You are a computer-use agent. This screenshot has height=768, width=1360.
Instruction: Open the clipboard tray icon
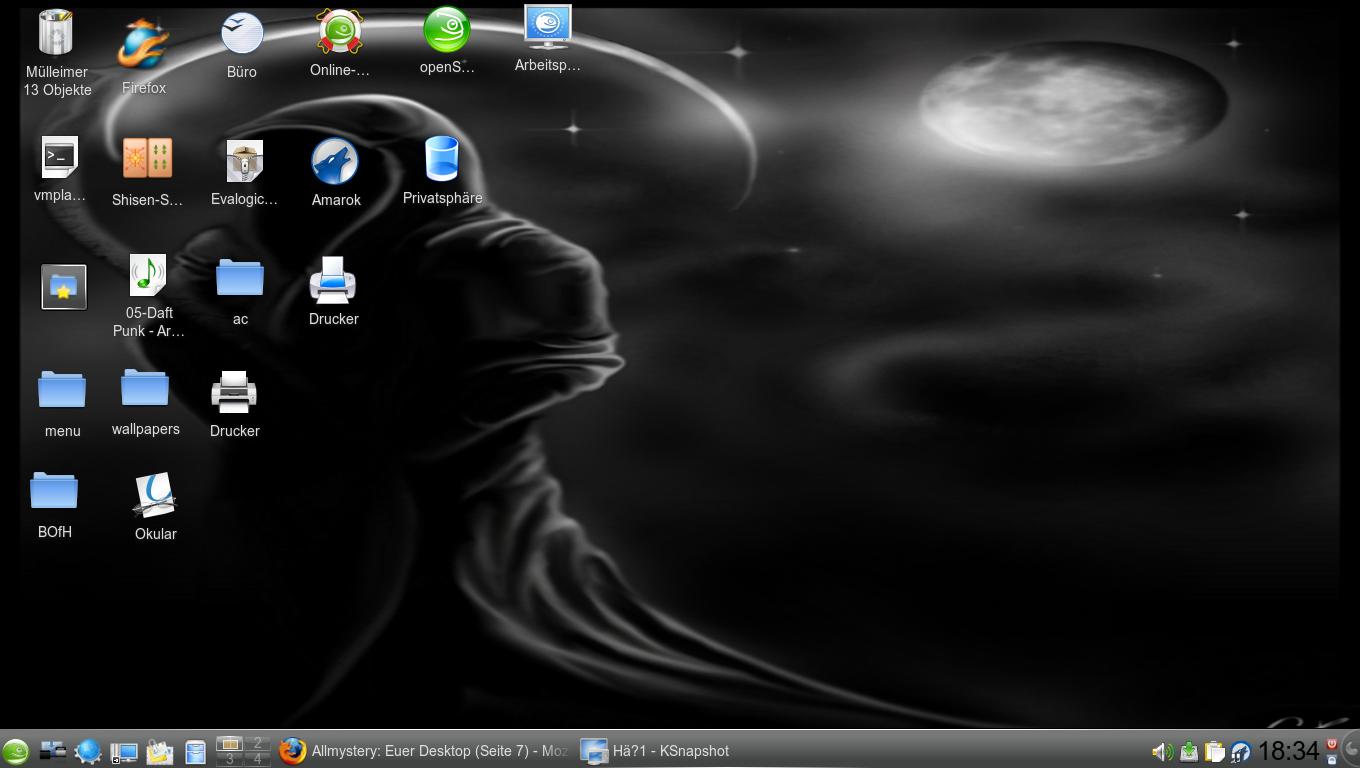pyautogui.click(x=1214, y=751)
